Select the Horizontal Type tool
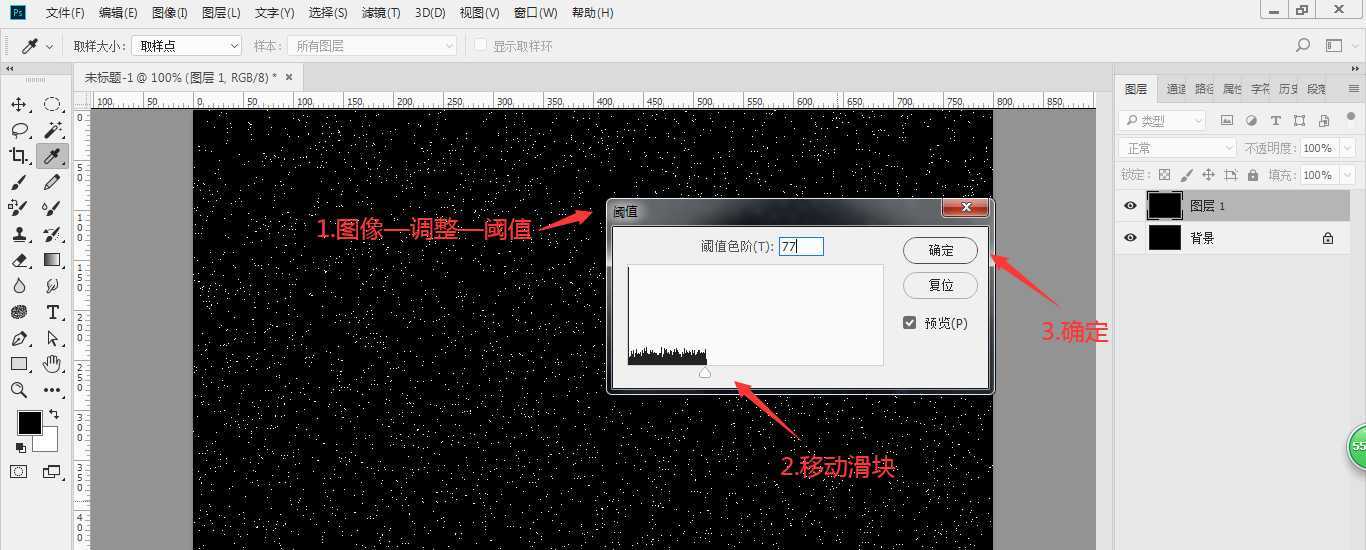1366x550 pixels. point(52,312)
